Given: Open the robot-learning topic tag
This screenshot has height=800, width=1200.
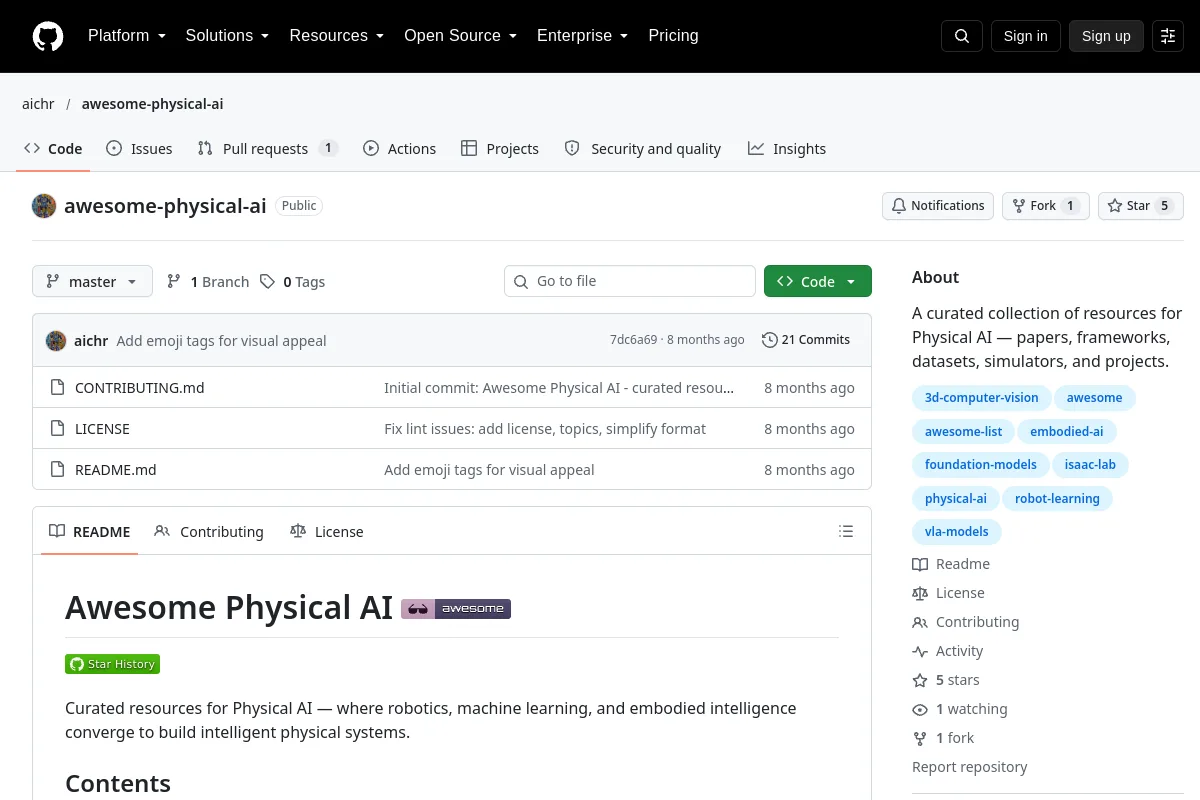Looking at the screenshot, I should (1057, 499).
